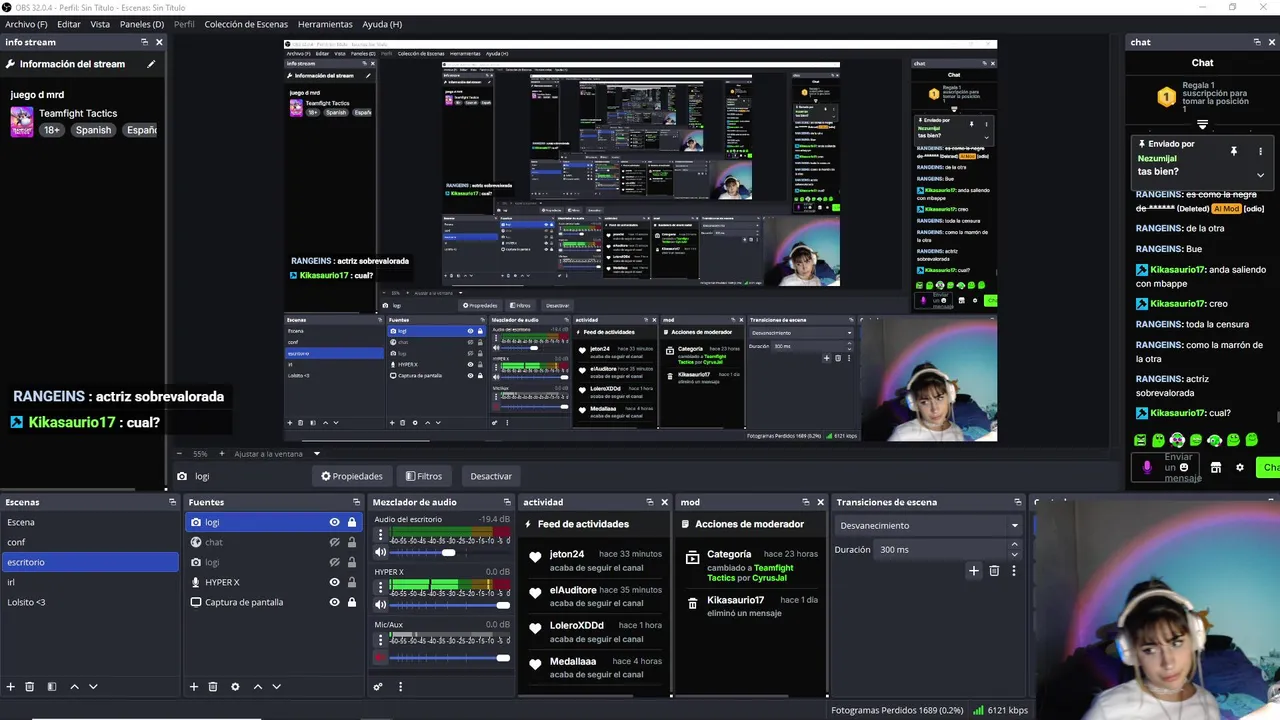Edit stream info with pencil icon
The width and height of the screenshot is (1280, 720).
tap(152, 64)
